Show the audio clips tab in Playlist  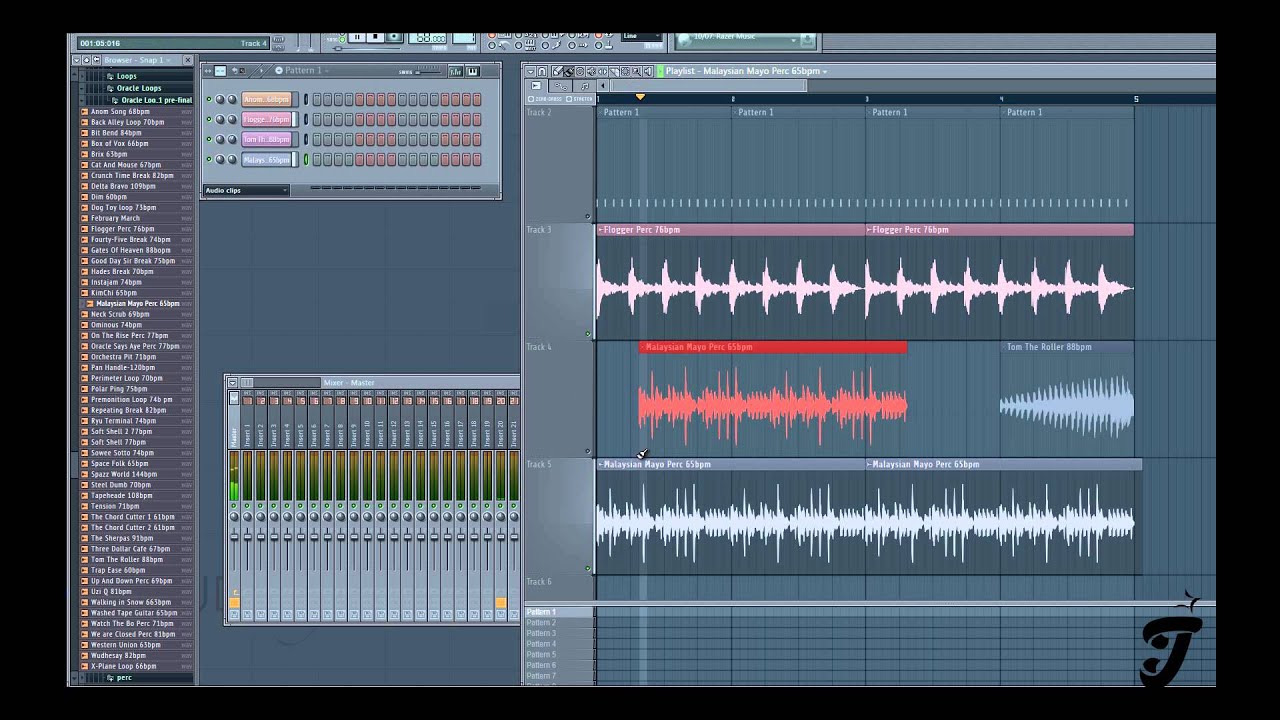coord(536,86)
